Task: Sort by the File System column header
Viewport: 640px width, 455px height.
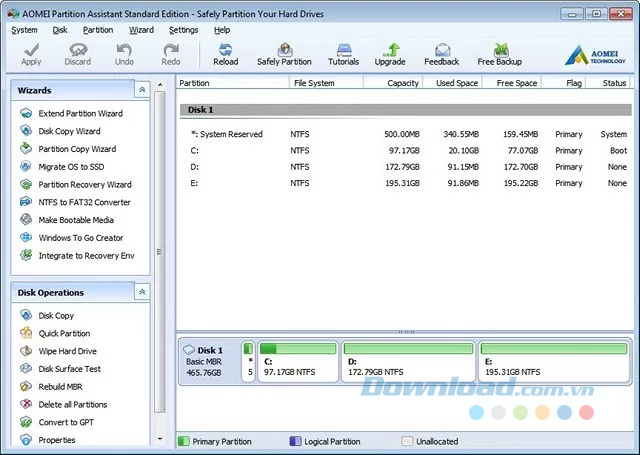Action: pos(326,83)
